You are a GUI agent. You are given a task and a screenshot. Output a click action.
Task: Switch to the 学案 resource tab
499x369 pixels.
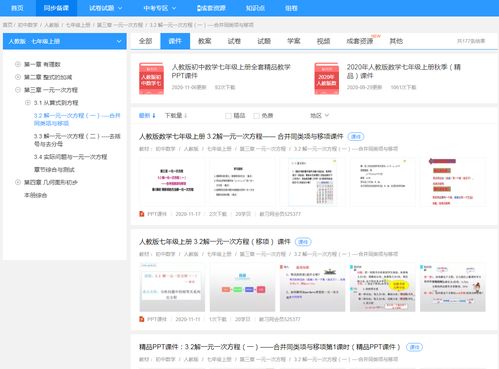(x=294, y=41)
